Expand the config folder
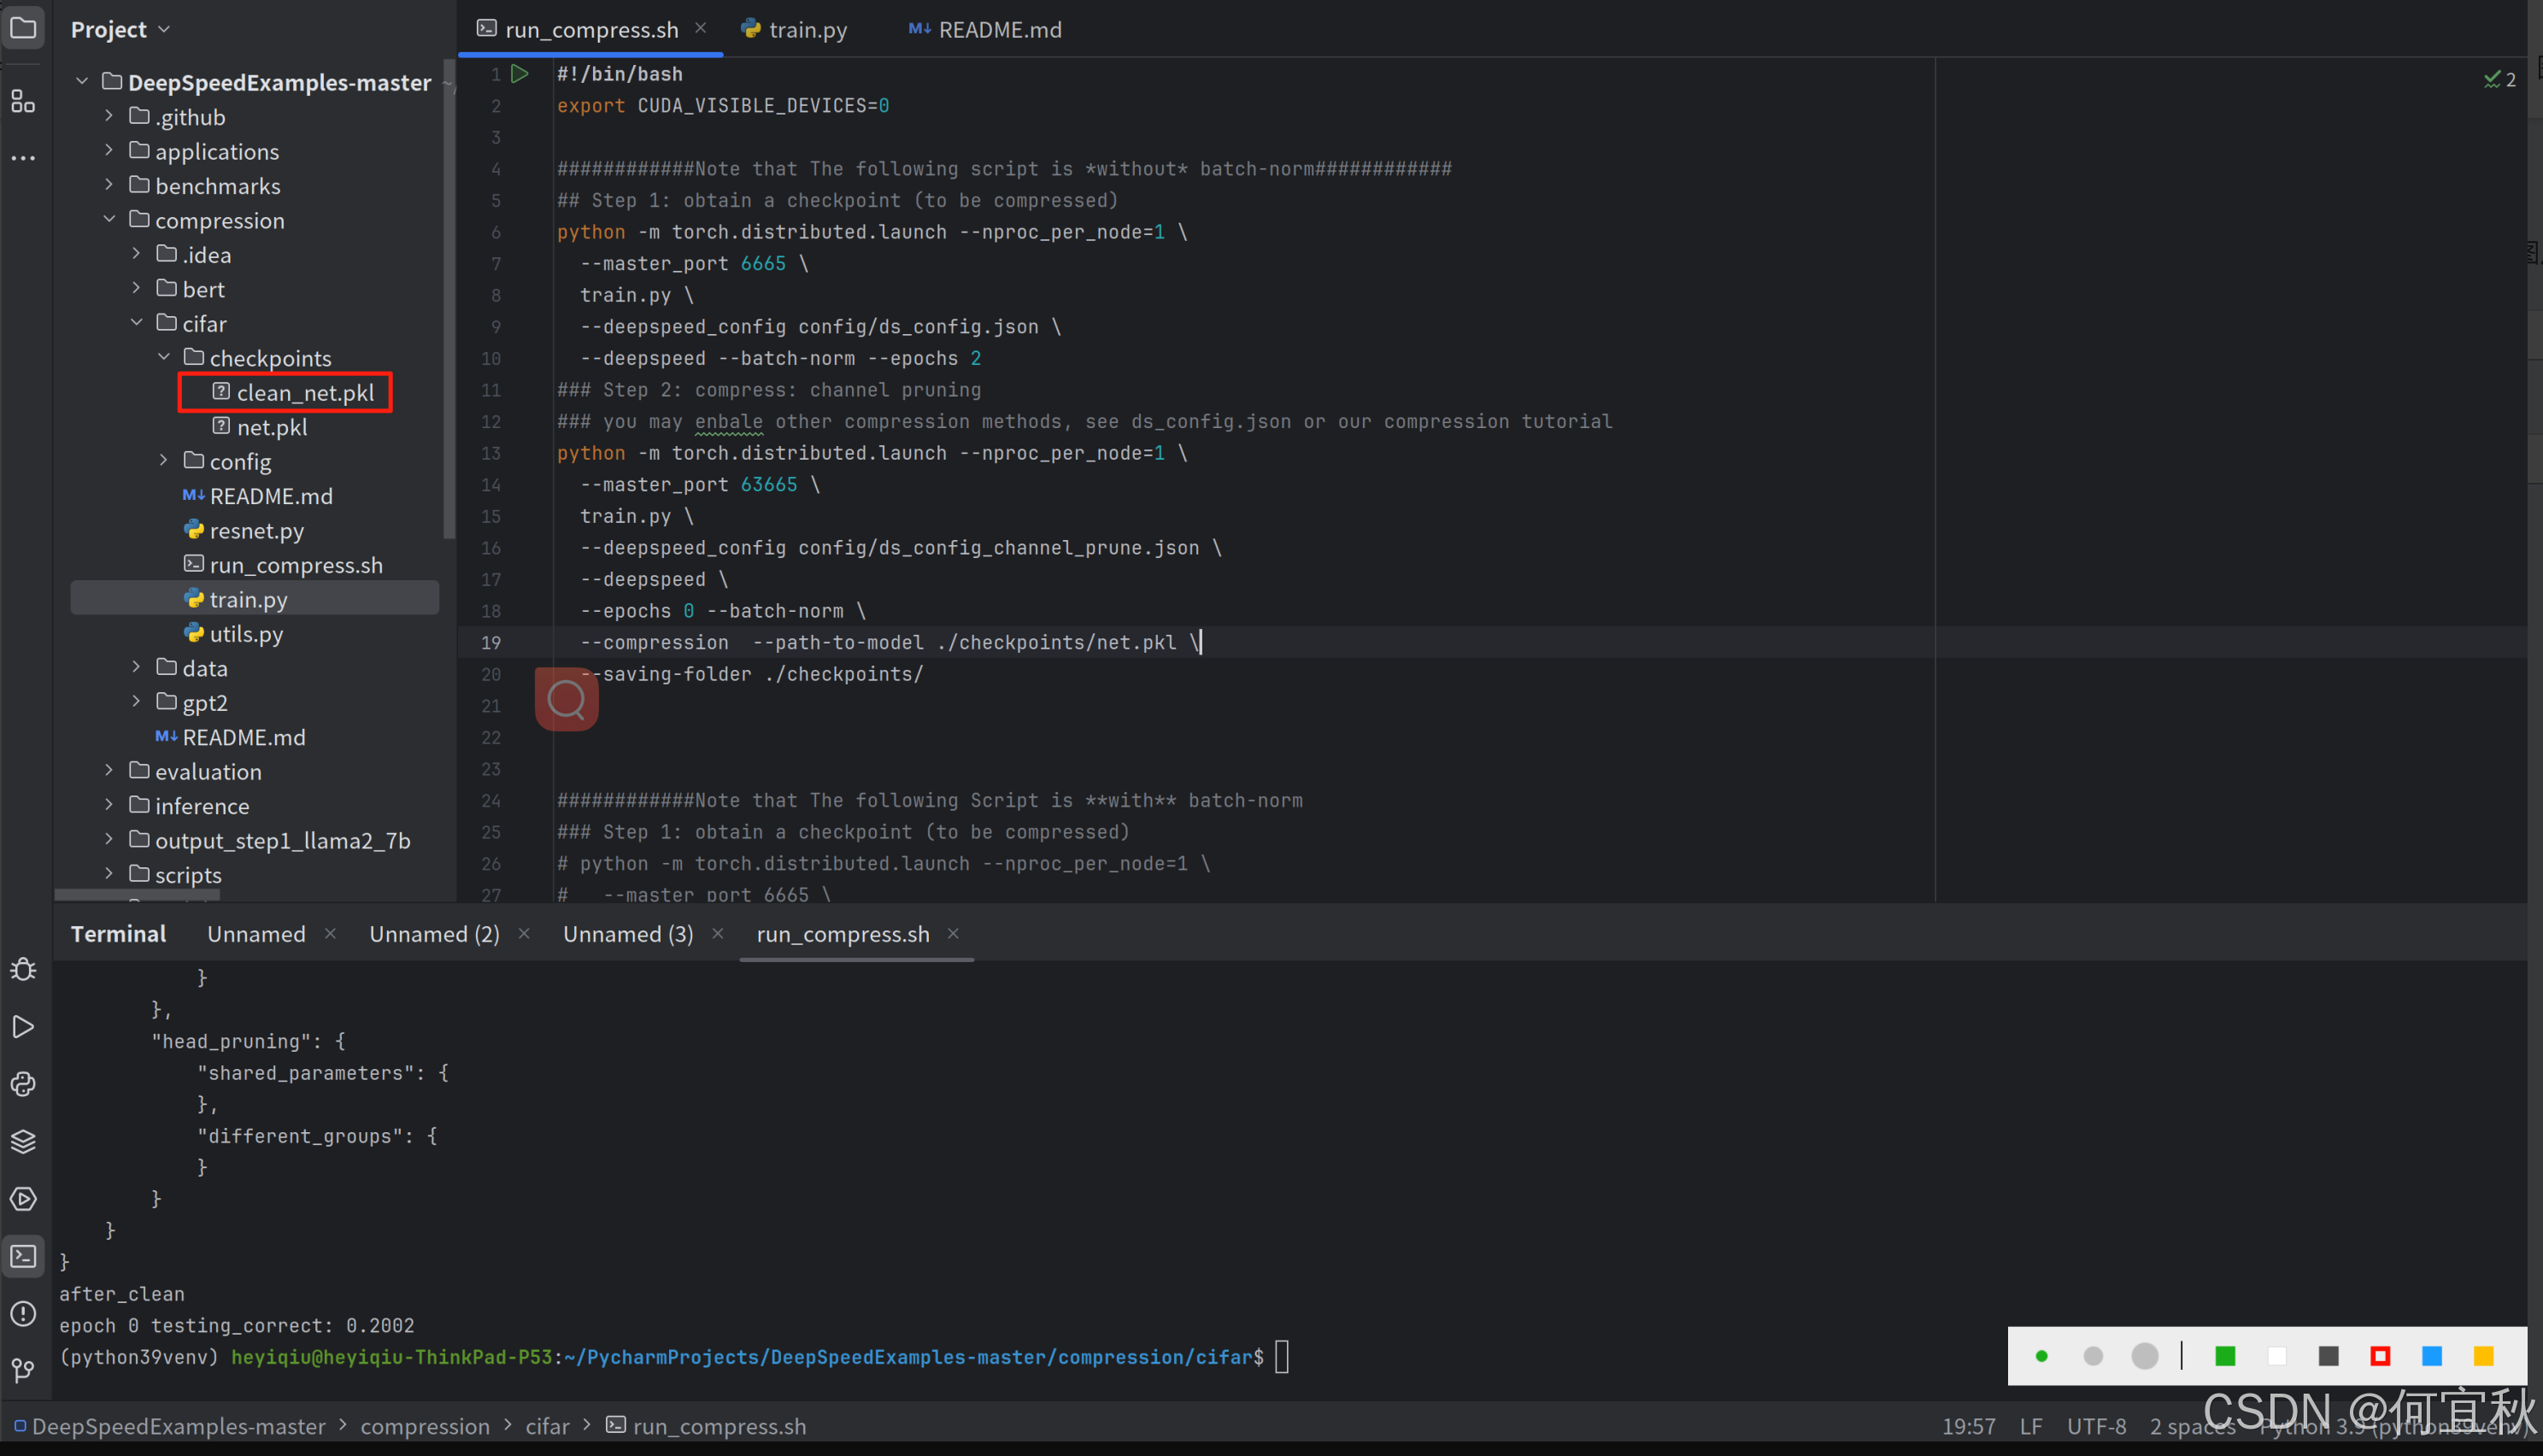The width and height of the screenshot is (2543, 1456). tap(164, 461)
